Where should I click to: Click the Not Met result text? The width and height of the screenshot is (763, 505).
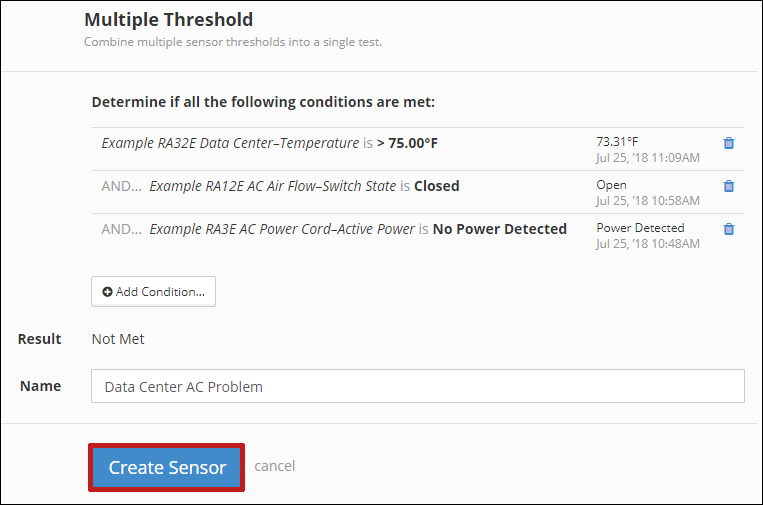pos(118,339)
